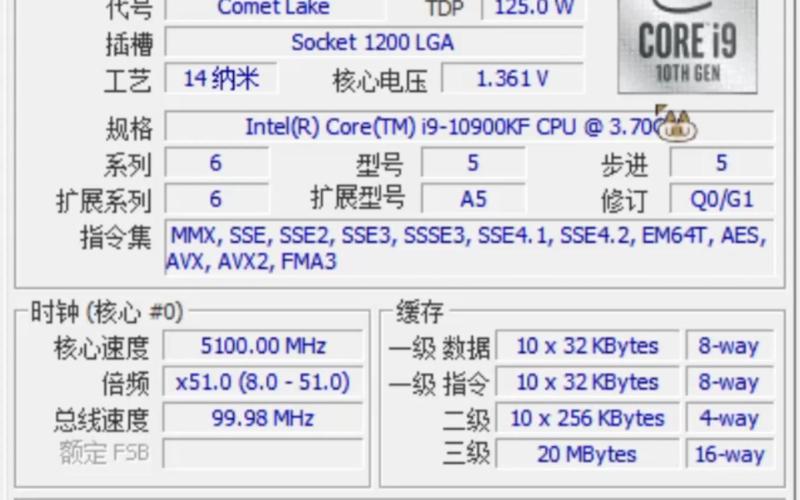Click the empty 额定 FSB field
This screenshot has height=500, width=800.
[x=263, y=453]
